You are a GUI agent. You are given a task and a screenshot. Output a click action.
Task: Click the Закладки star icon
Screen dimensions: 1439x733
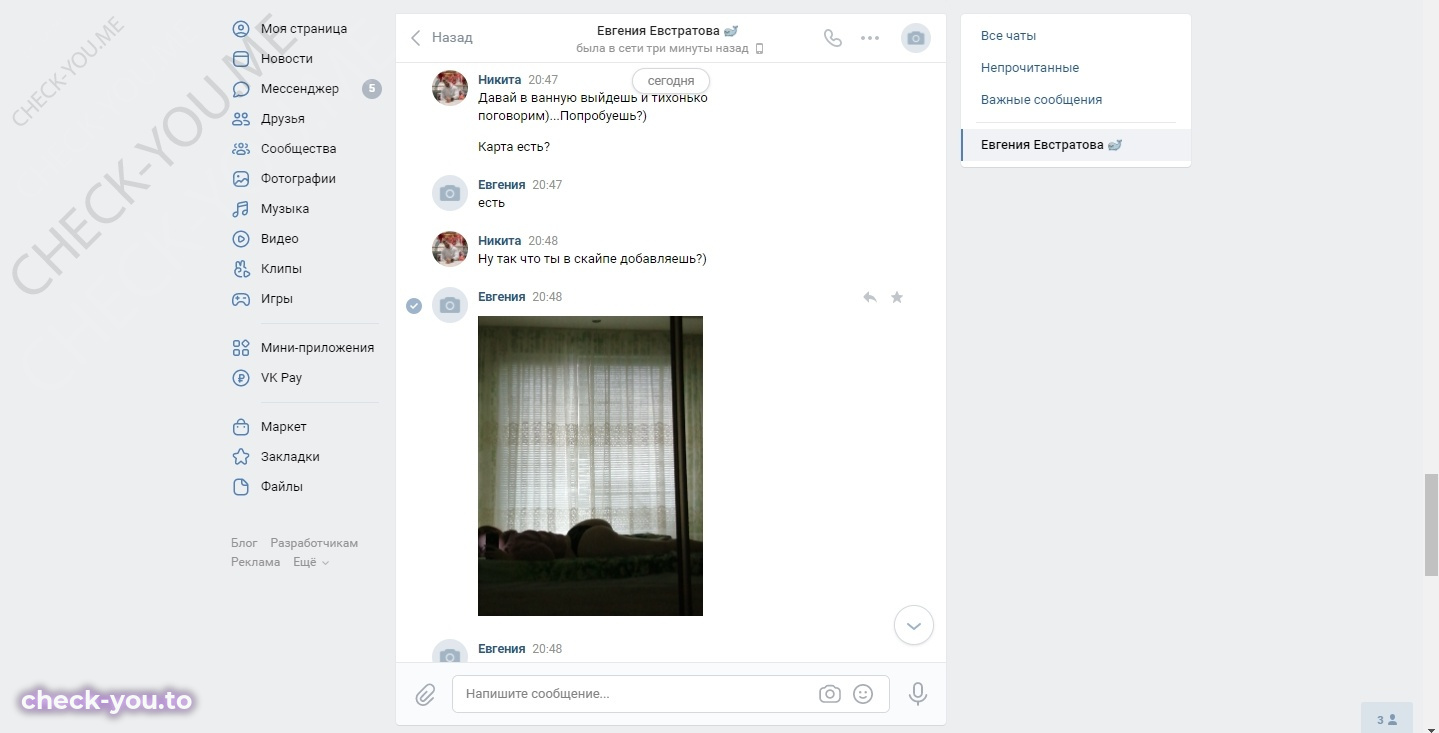point(241,457)
